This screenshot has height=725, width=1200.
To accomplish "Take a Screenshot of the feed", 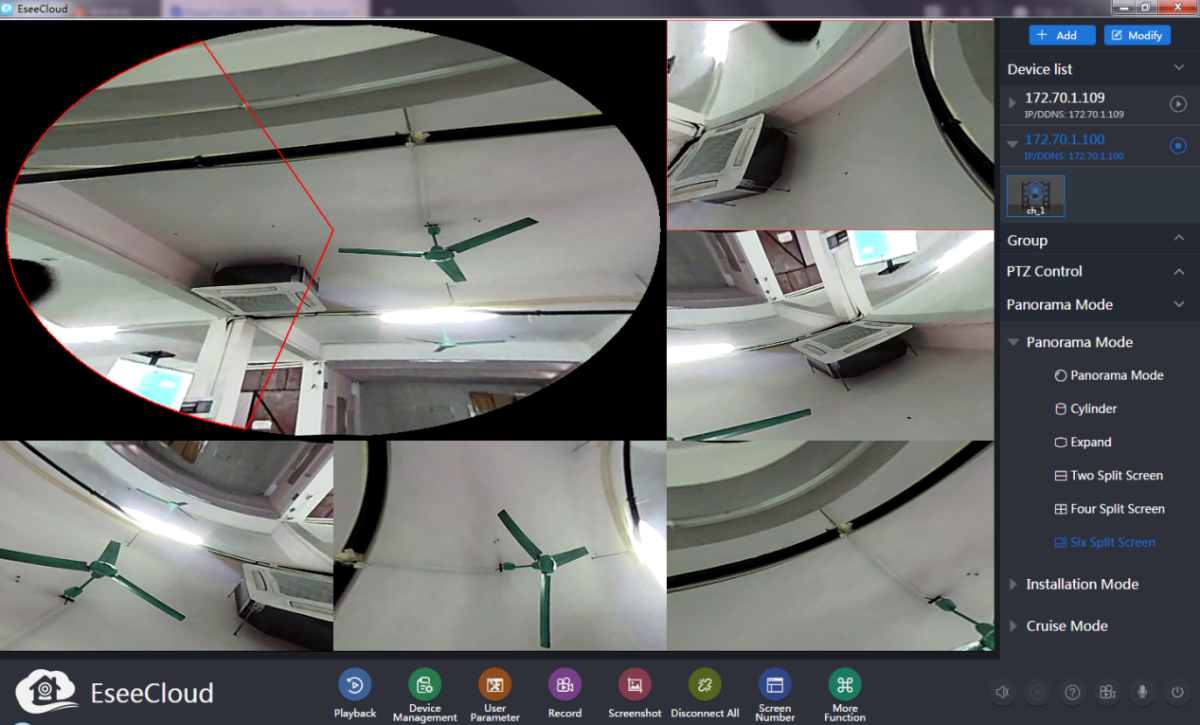I will click(635, 685).
